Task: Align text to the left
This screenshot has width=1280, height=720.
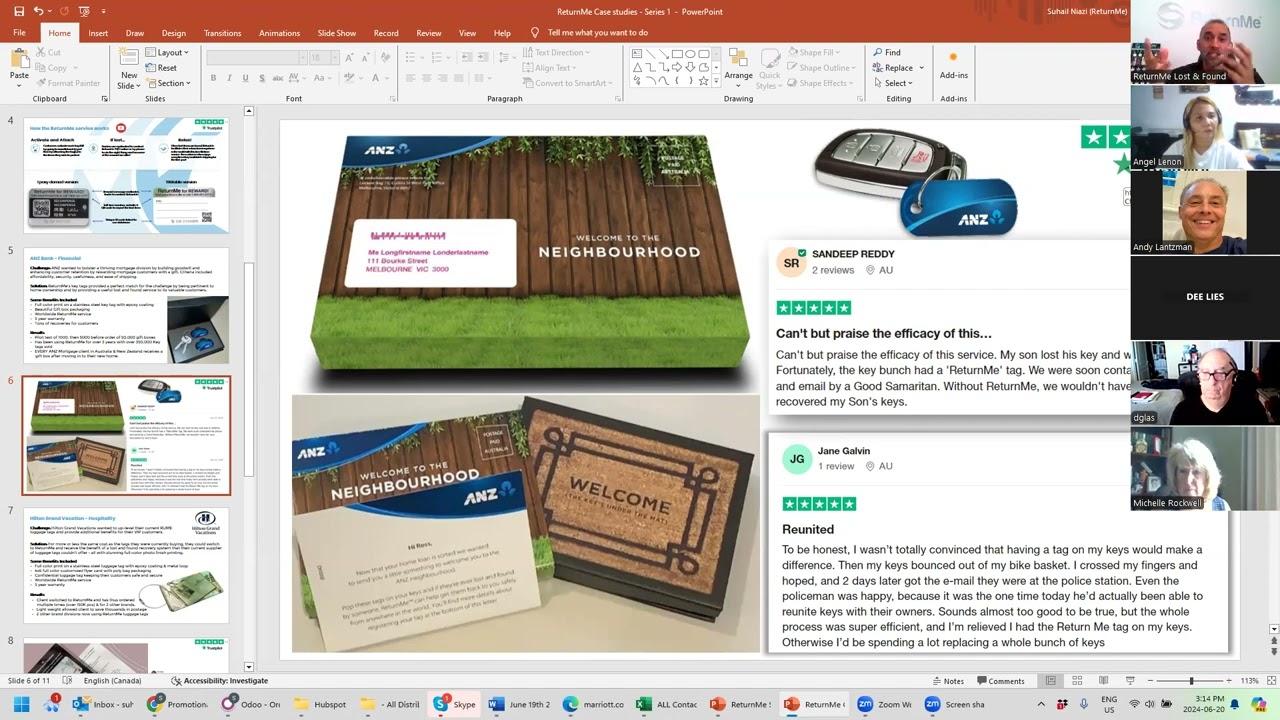Action: pos(411,78)
